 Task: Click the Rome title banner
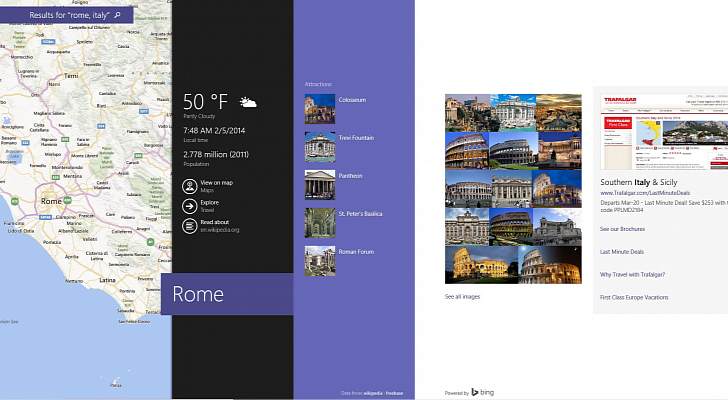[226, 294]
